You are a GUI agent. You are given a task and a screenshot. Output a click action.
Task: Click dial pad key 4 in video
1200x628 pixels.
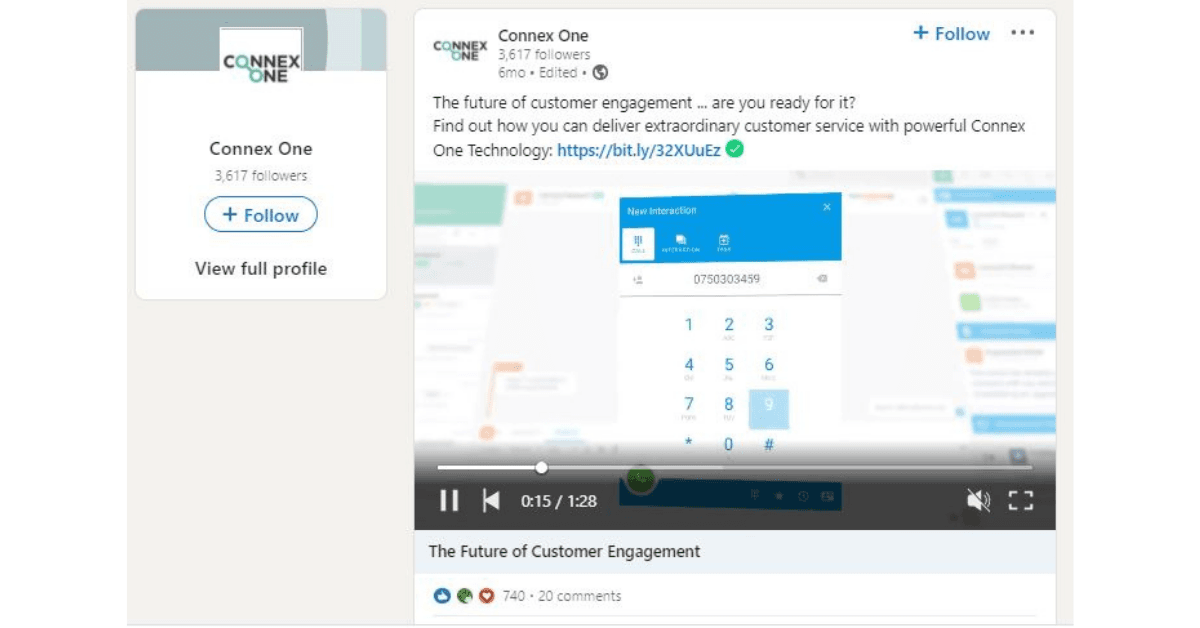pyautogui.click(x=688, y=366)
